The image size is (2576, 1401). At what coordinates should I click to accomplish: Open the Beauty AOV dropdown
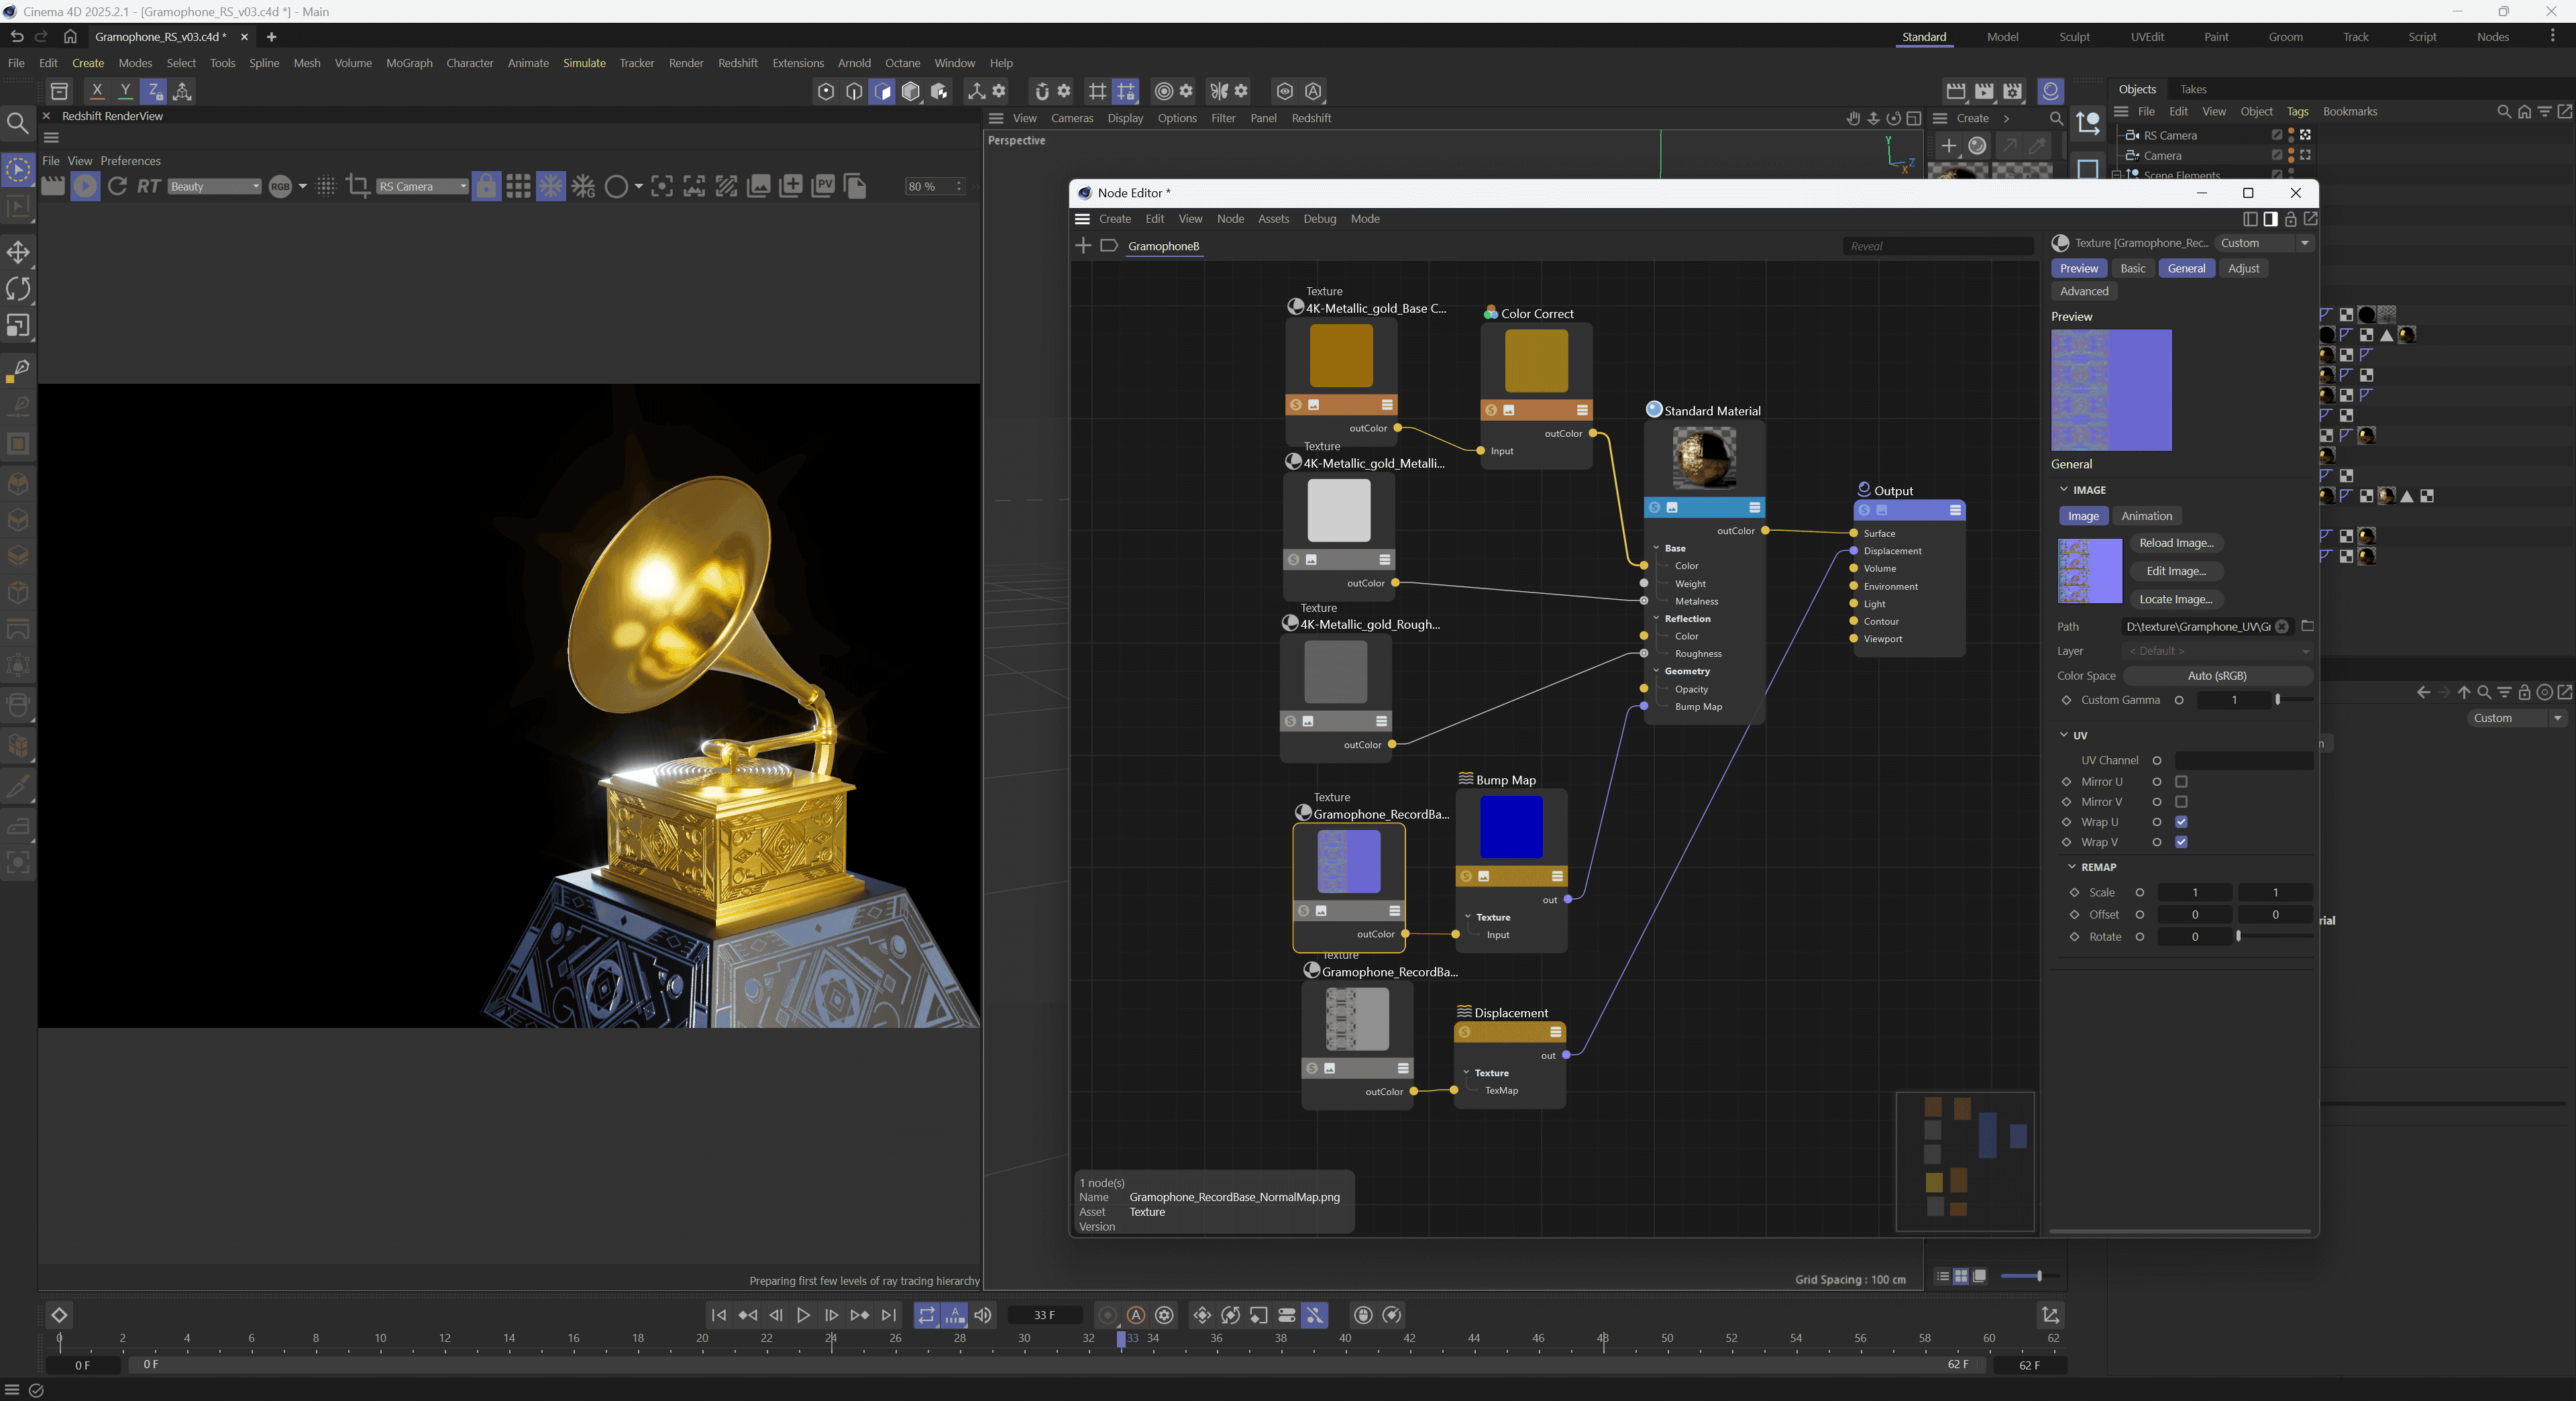(214, 186)
